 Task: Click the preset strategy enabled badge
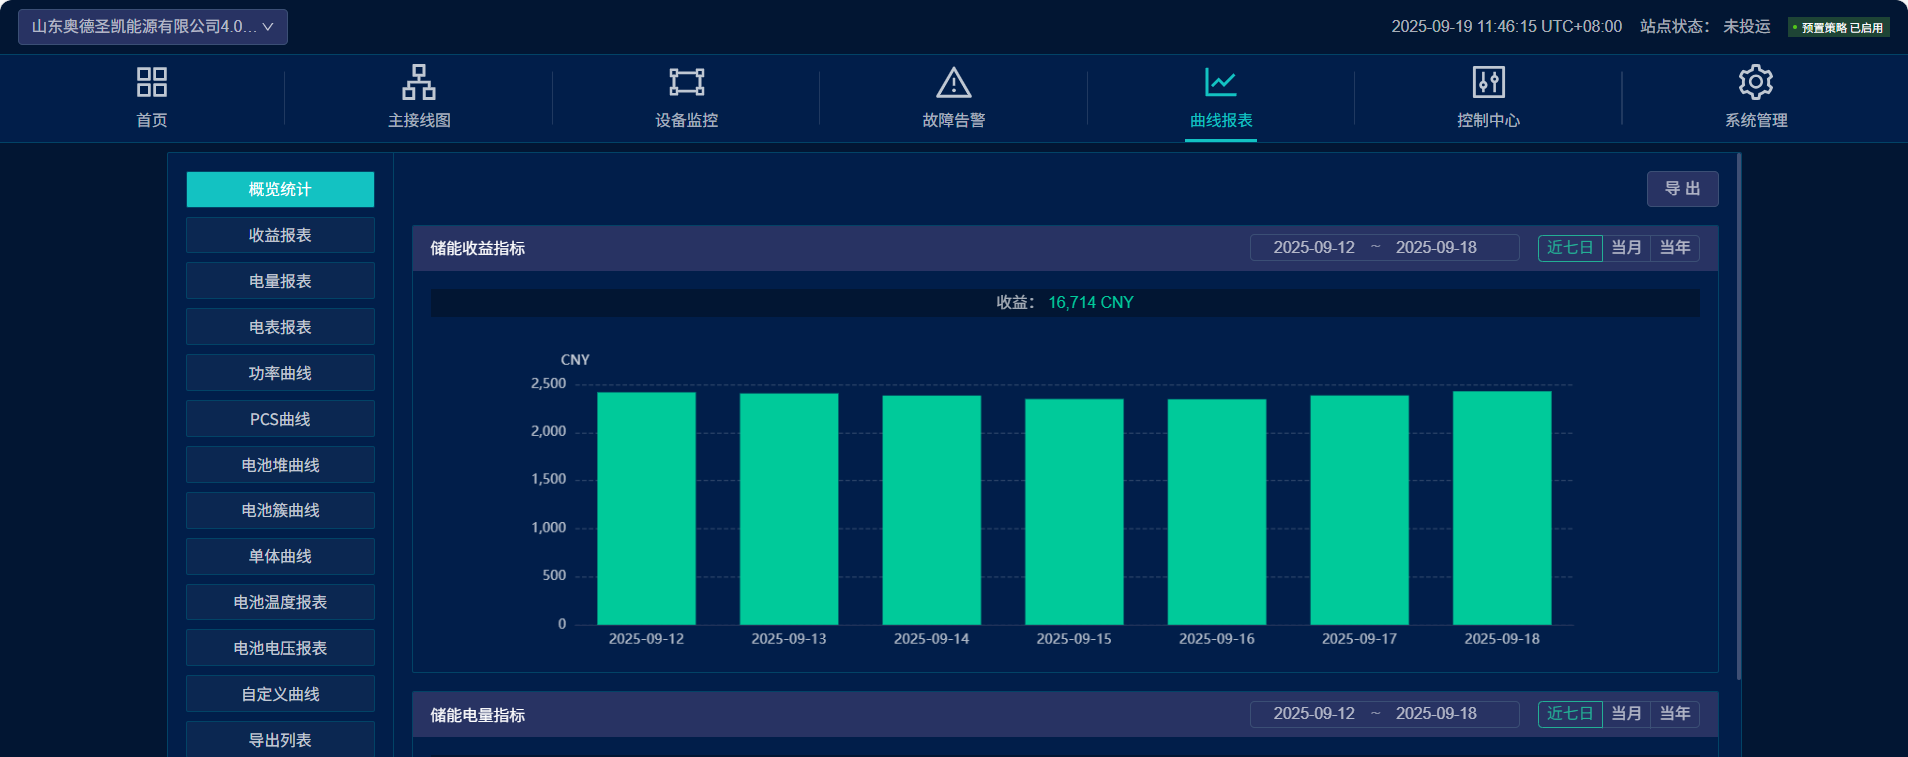click(1838, 28)
